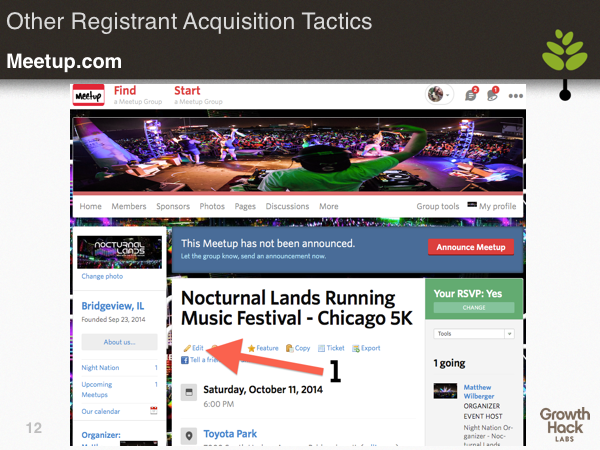This screenshot has width=600, height=450.
Task: Open the Tools dropdown
Action: (x=474, y=334)
